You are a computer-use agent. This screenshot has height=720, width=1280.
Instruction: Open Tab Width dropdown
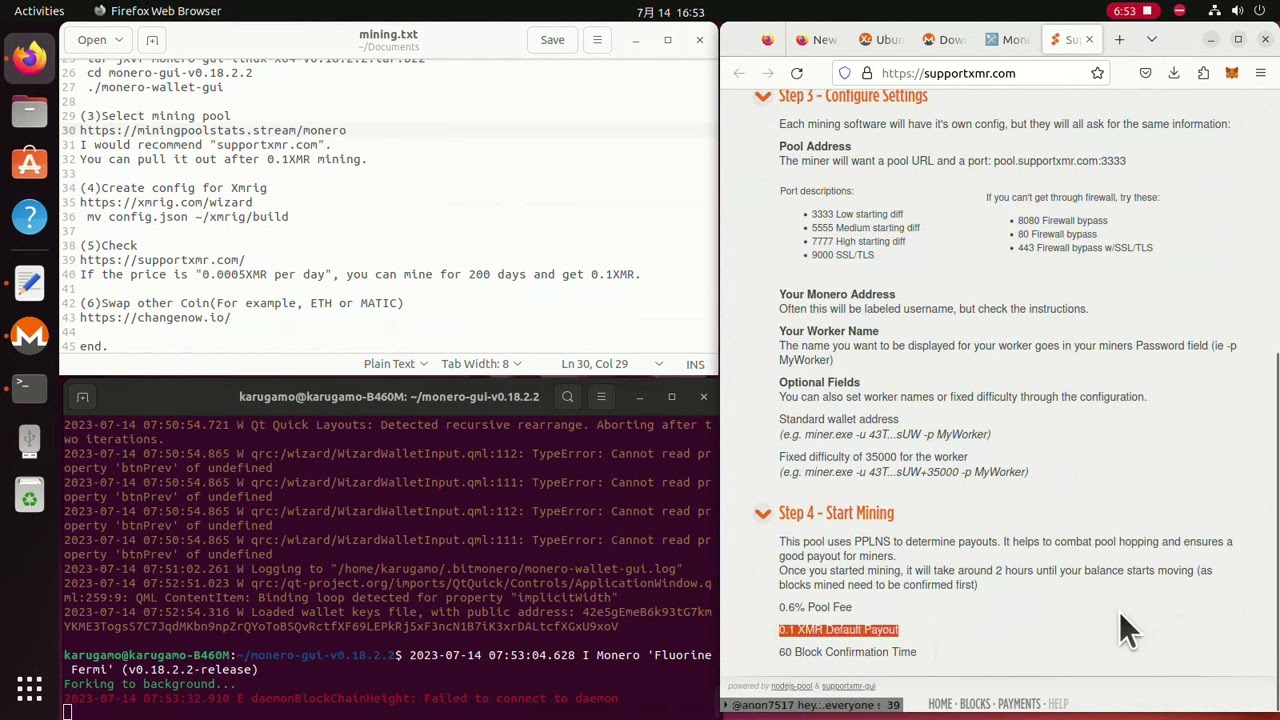(481, 364)
